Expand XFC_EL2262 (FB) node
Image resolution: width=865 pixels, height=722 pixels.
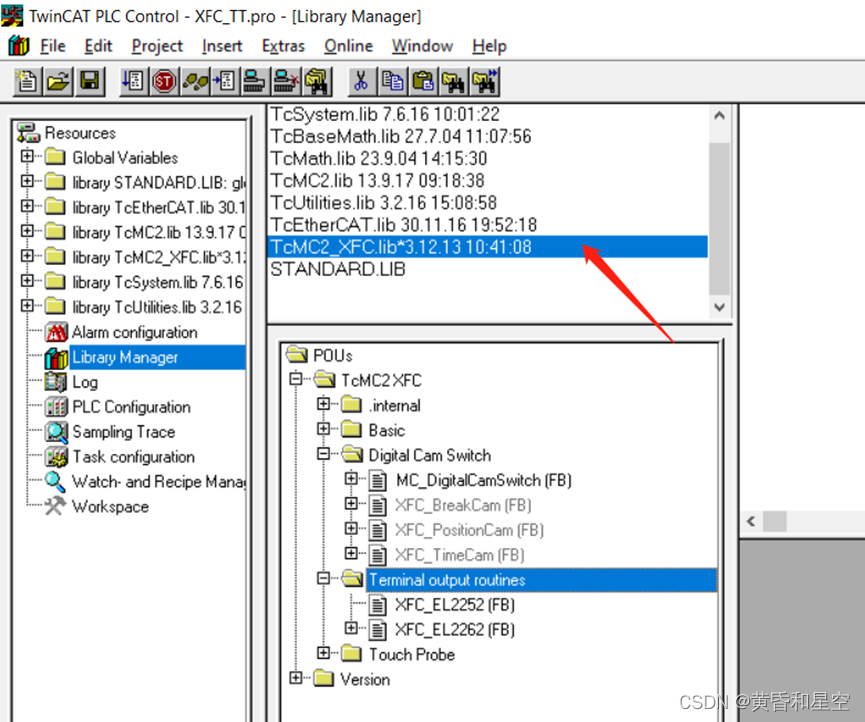(351, 628)
